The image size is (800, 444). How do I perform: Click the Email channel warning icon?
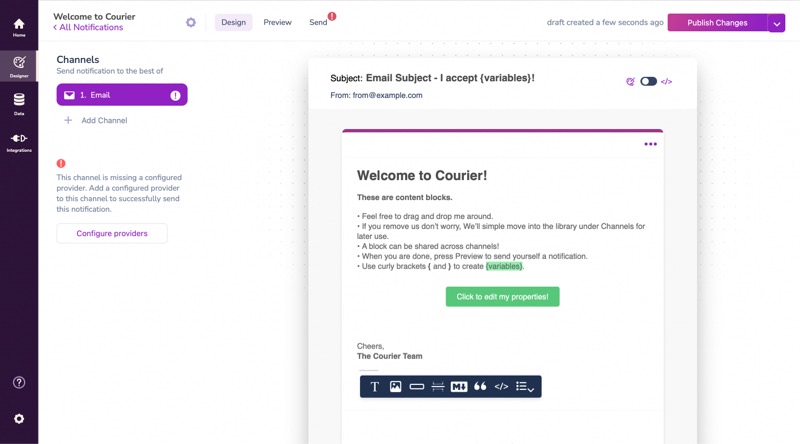(x=175, y=95)
